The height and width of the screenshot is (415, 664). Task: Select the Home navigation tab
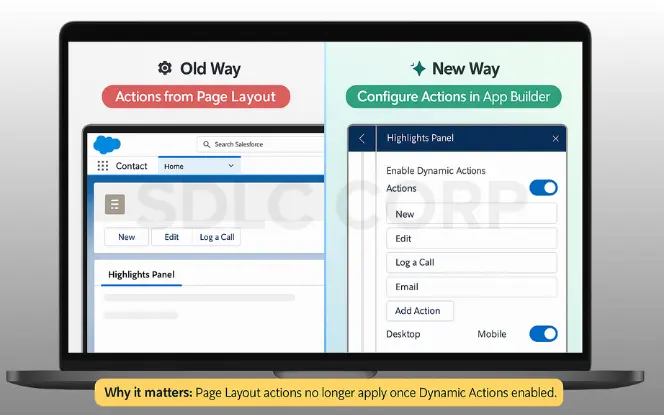click(199, 166)
